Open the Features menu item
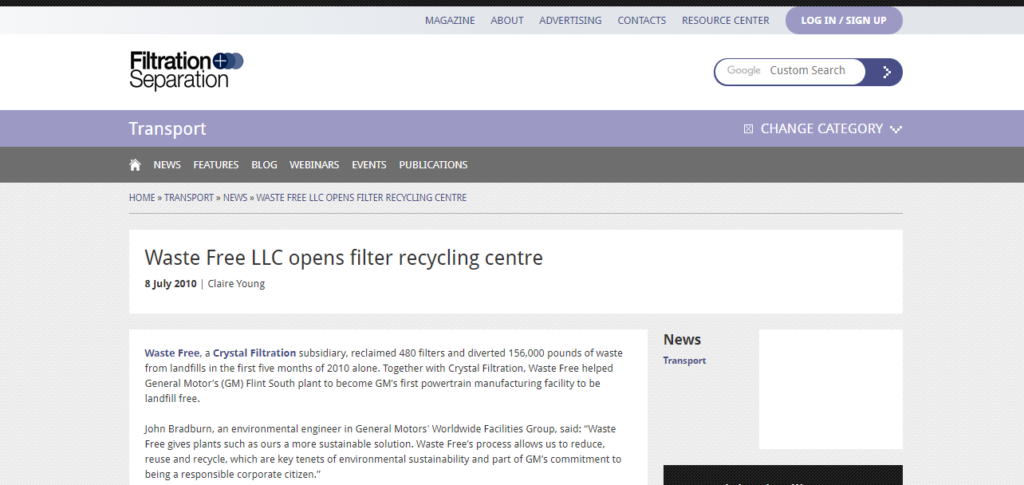 pos(216,165)
